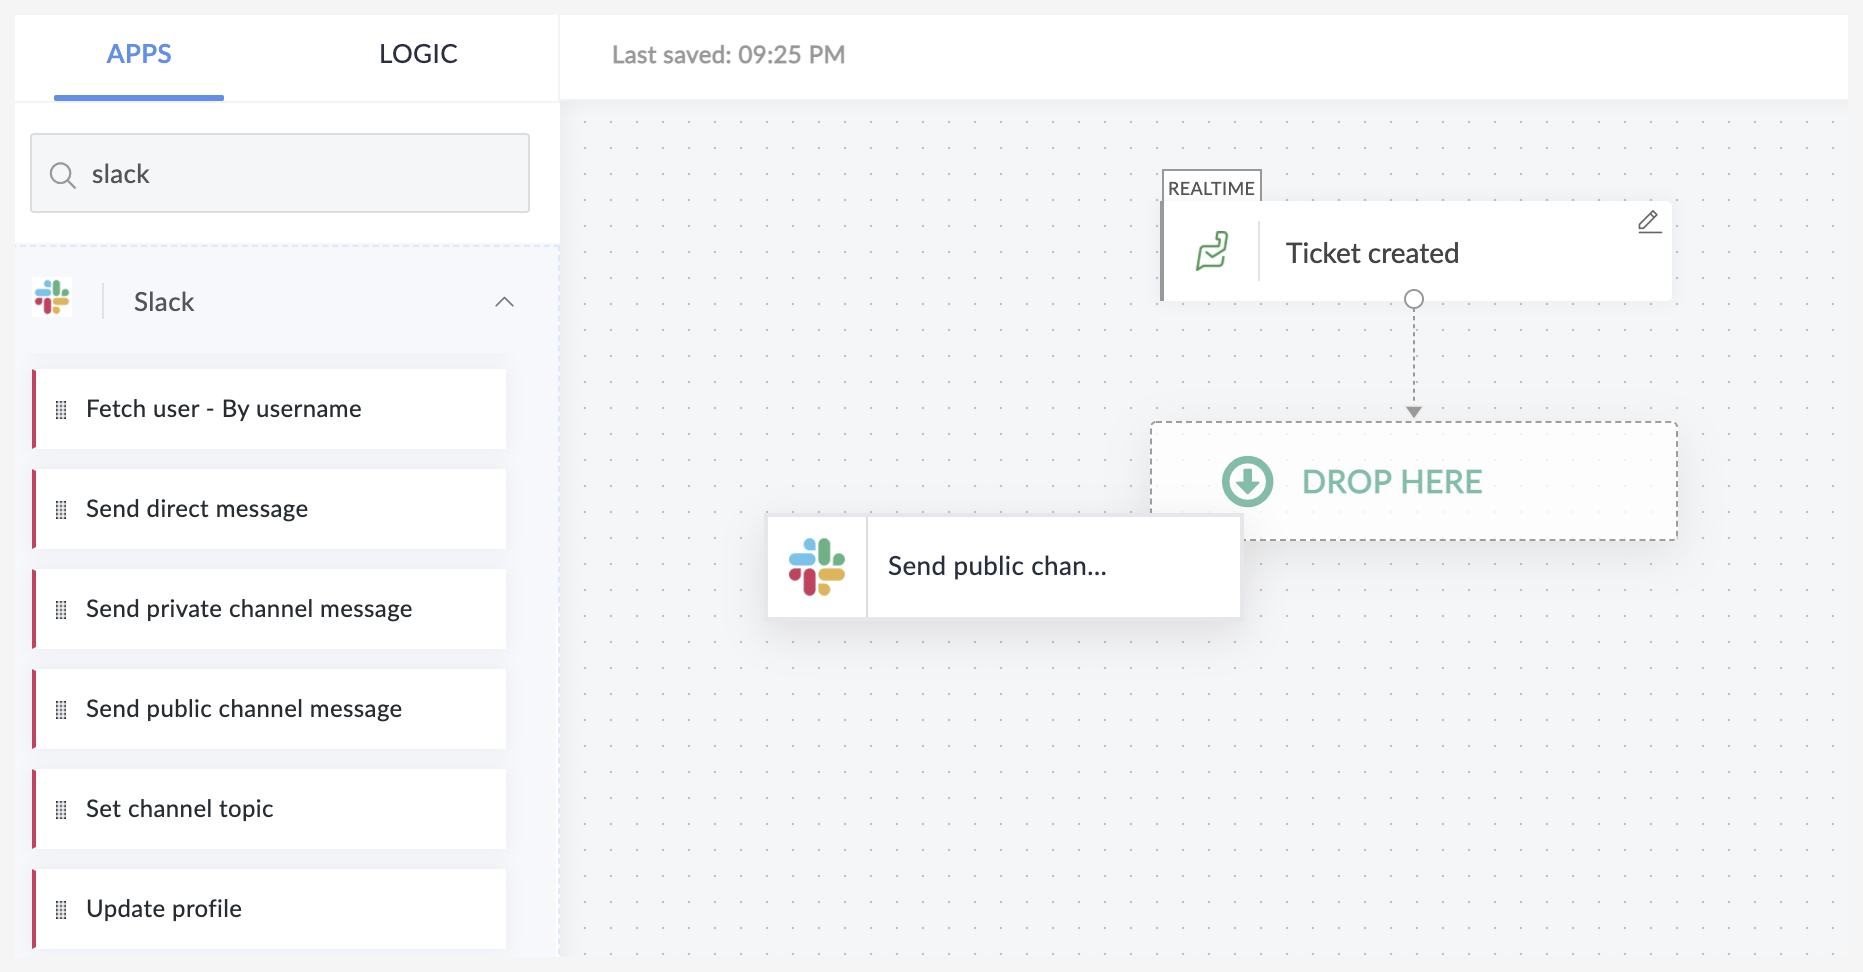Switch to the LOGIC tab

(x=418, y=54)
